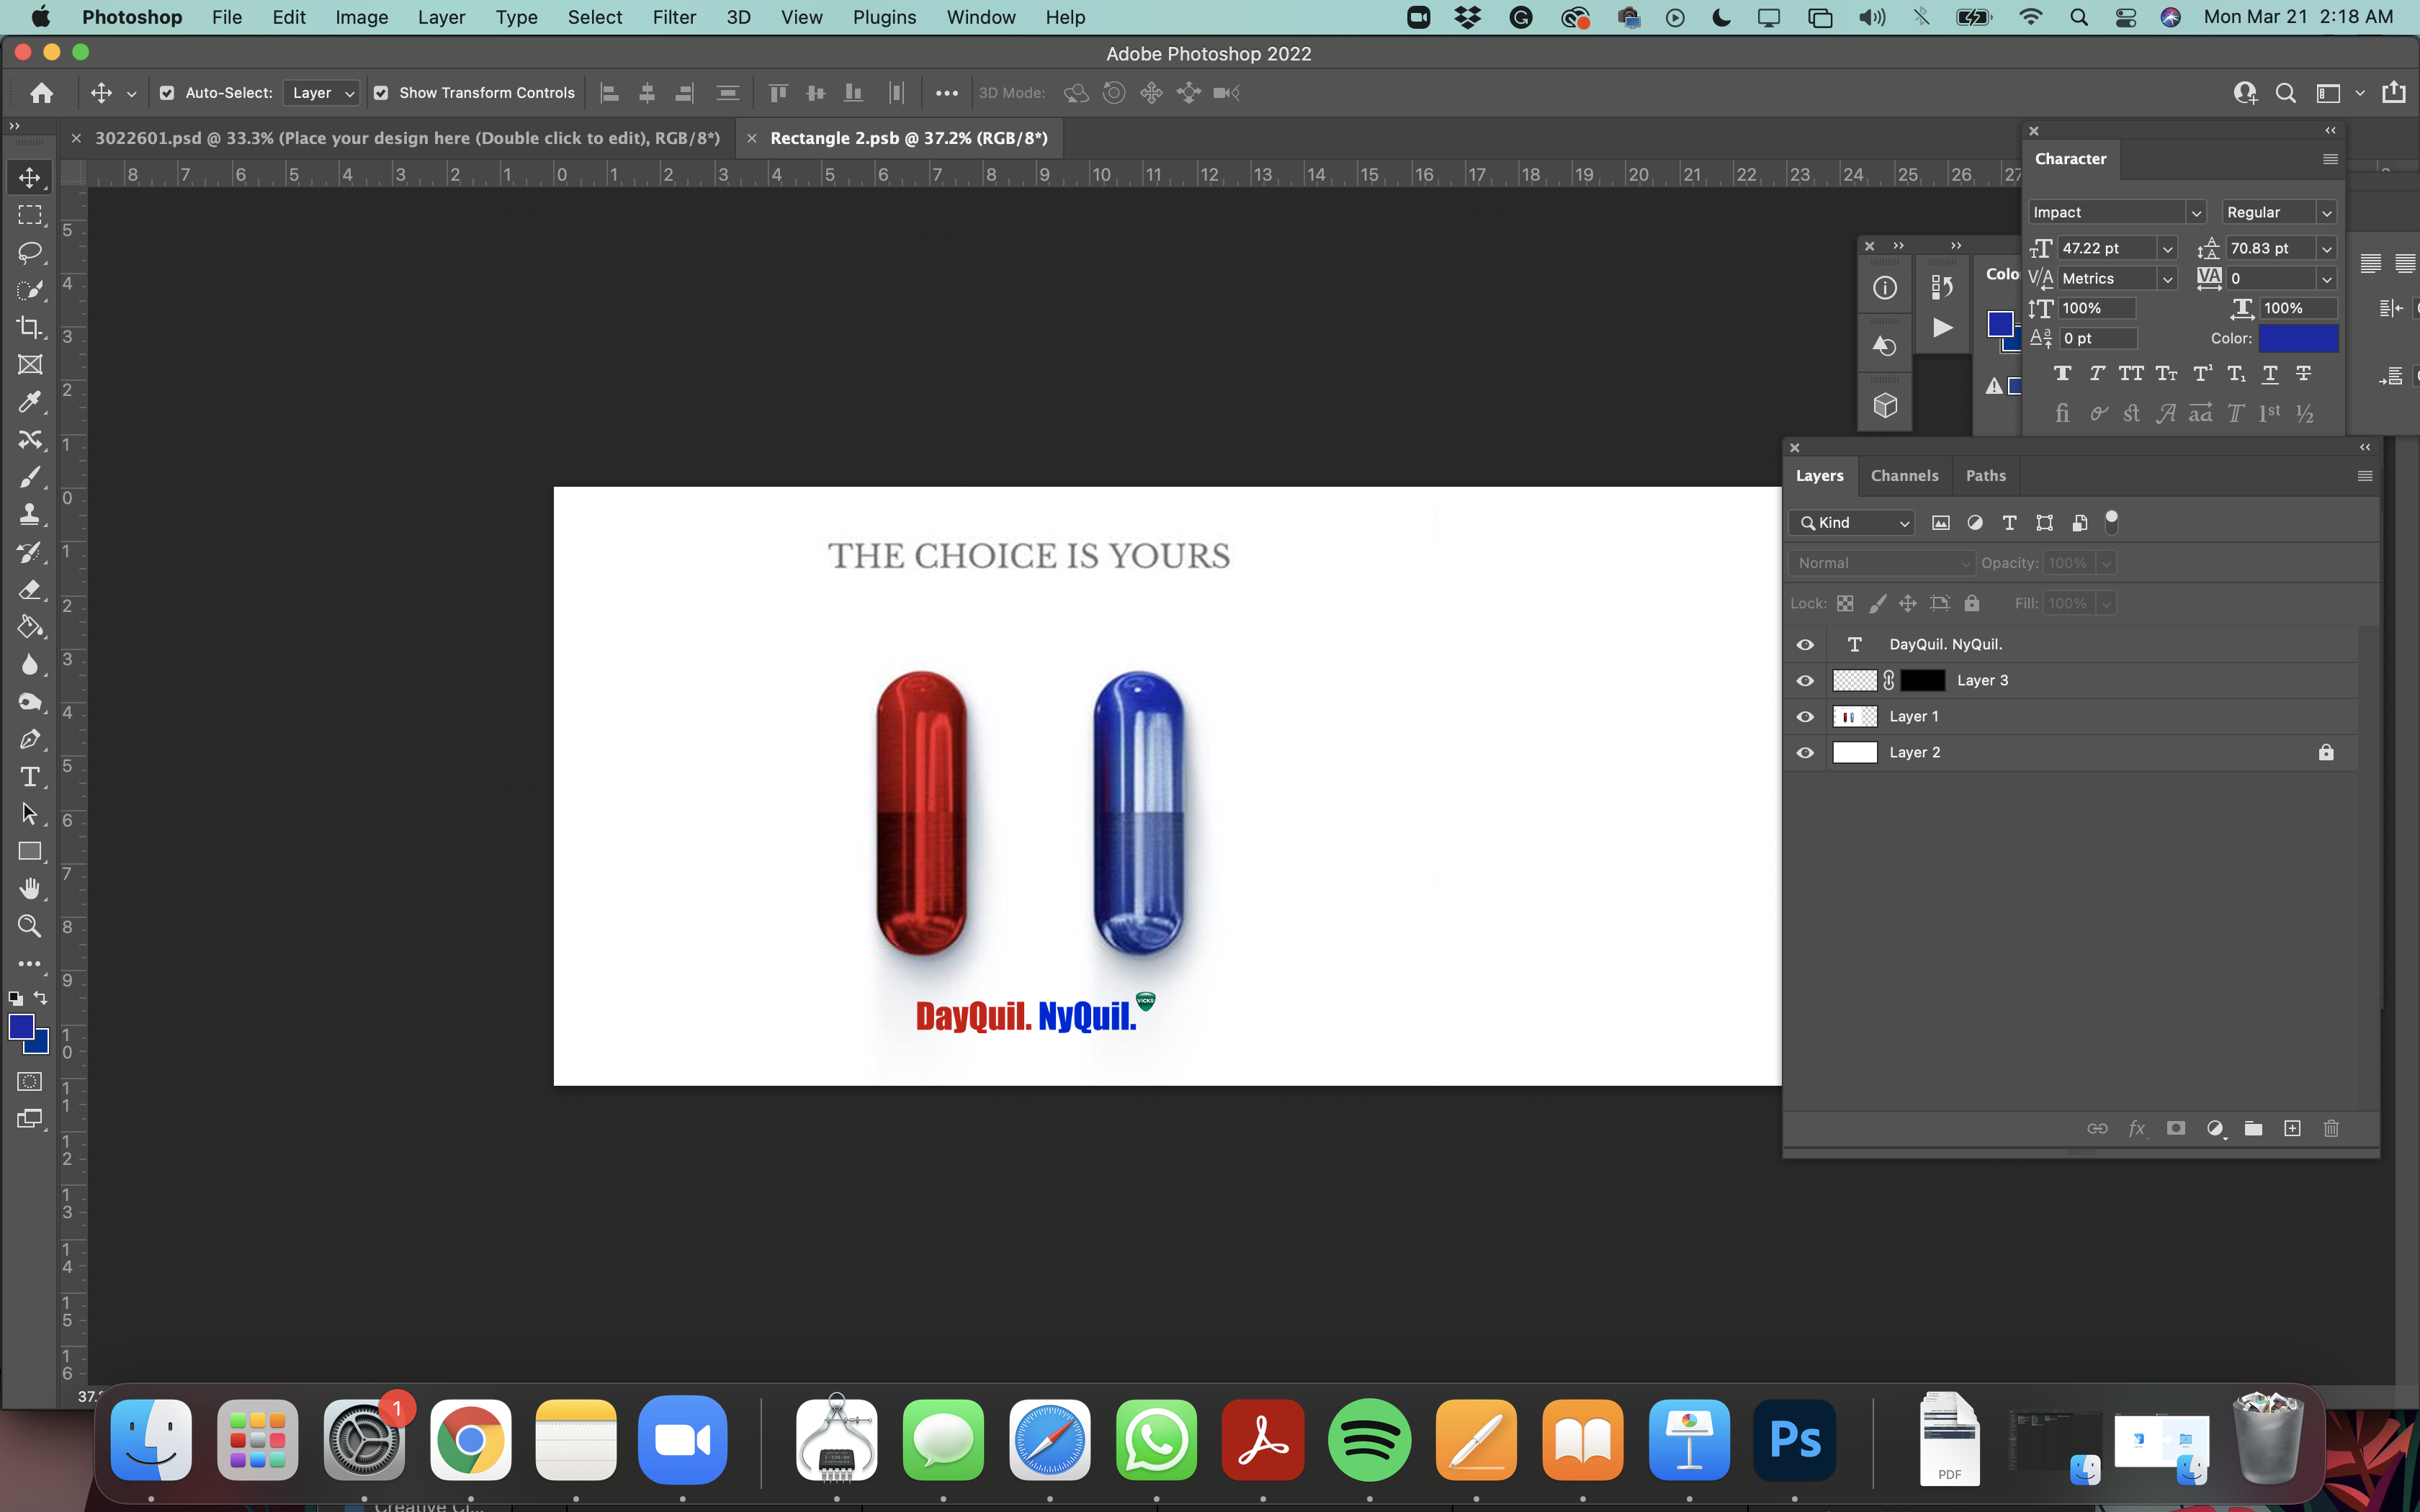Viewport: 2420px width, 1512px height.
Task: Open the font size 47.22 pt dropdown
Action: [2167, 248]
